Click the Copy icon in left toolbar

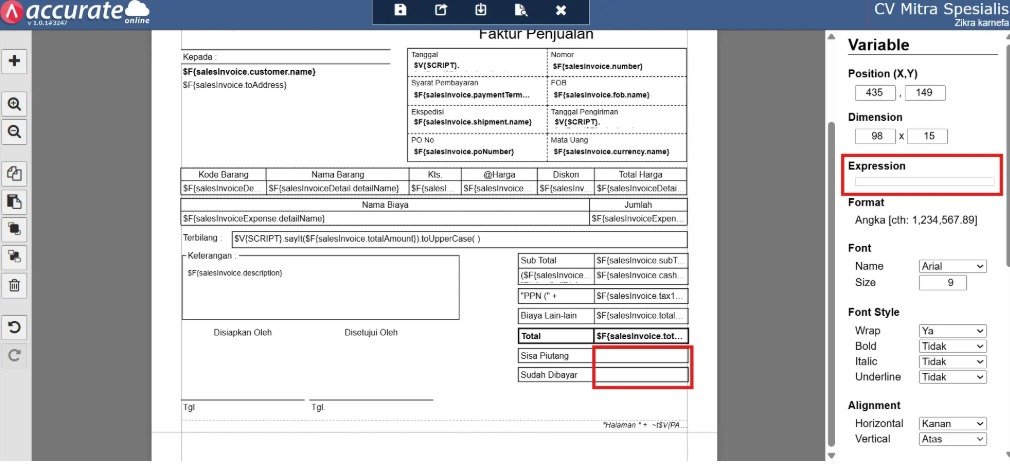(14, 174)
